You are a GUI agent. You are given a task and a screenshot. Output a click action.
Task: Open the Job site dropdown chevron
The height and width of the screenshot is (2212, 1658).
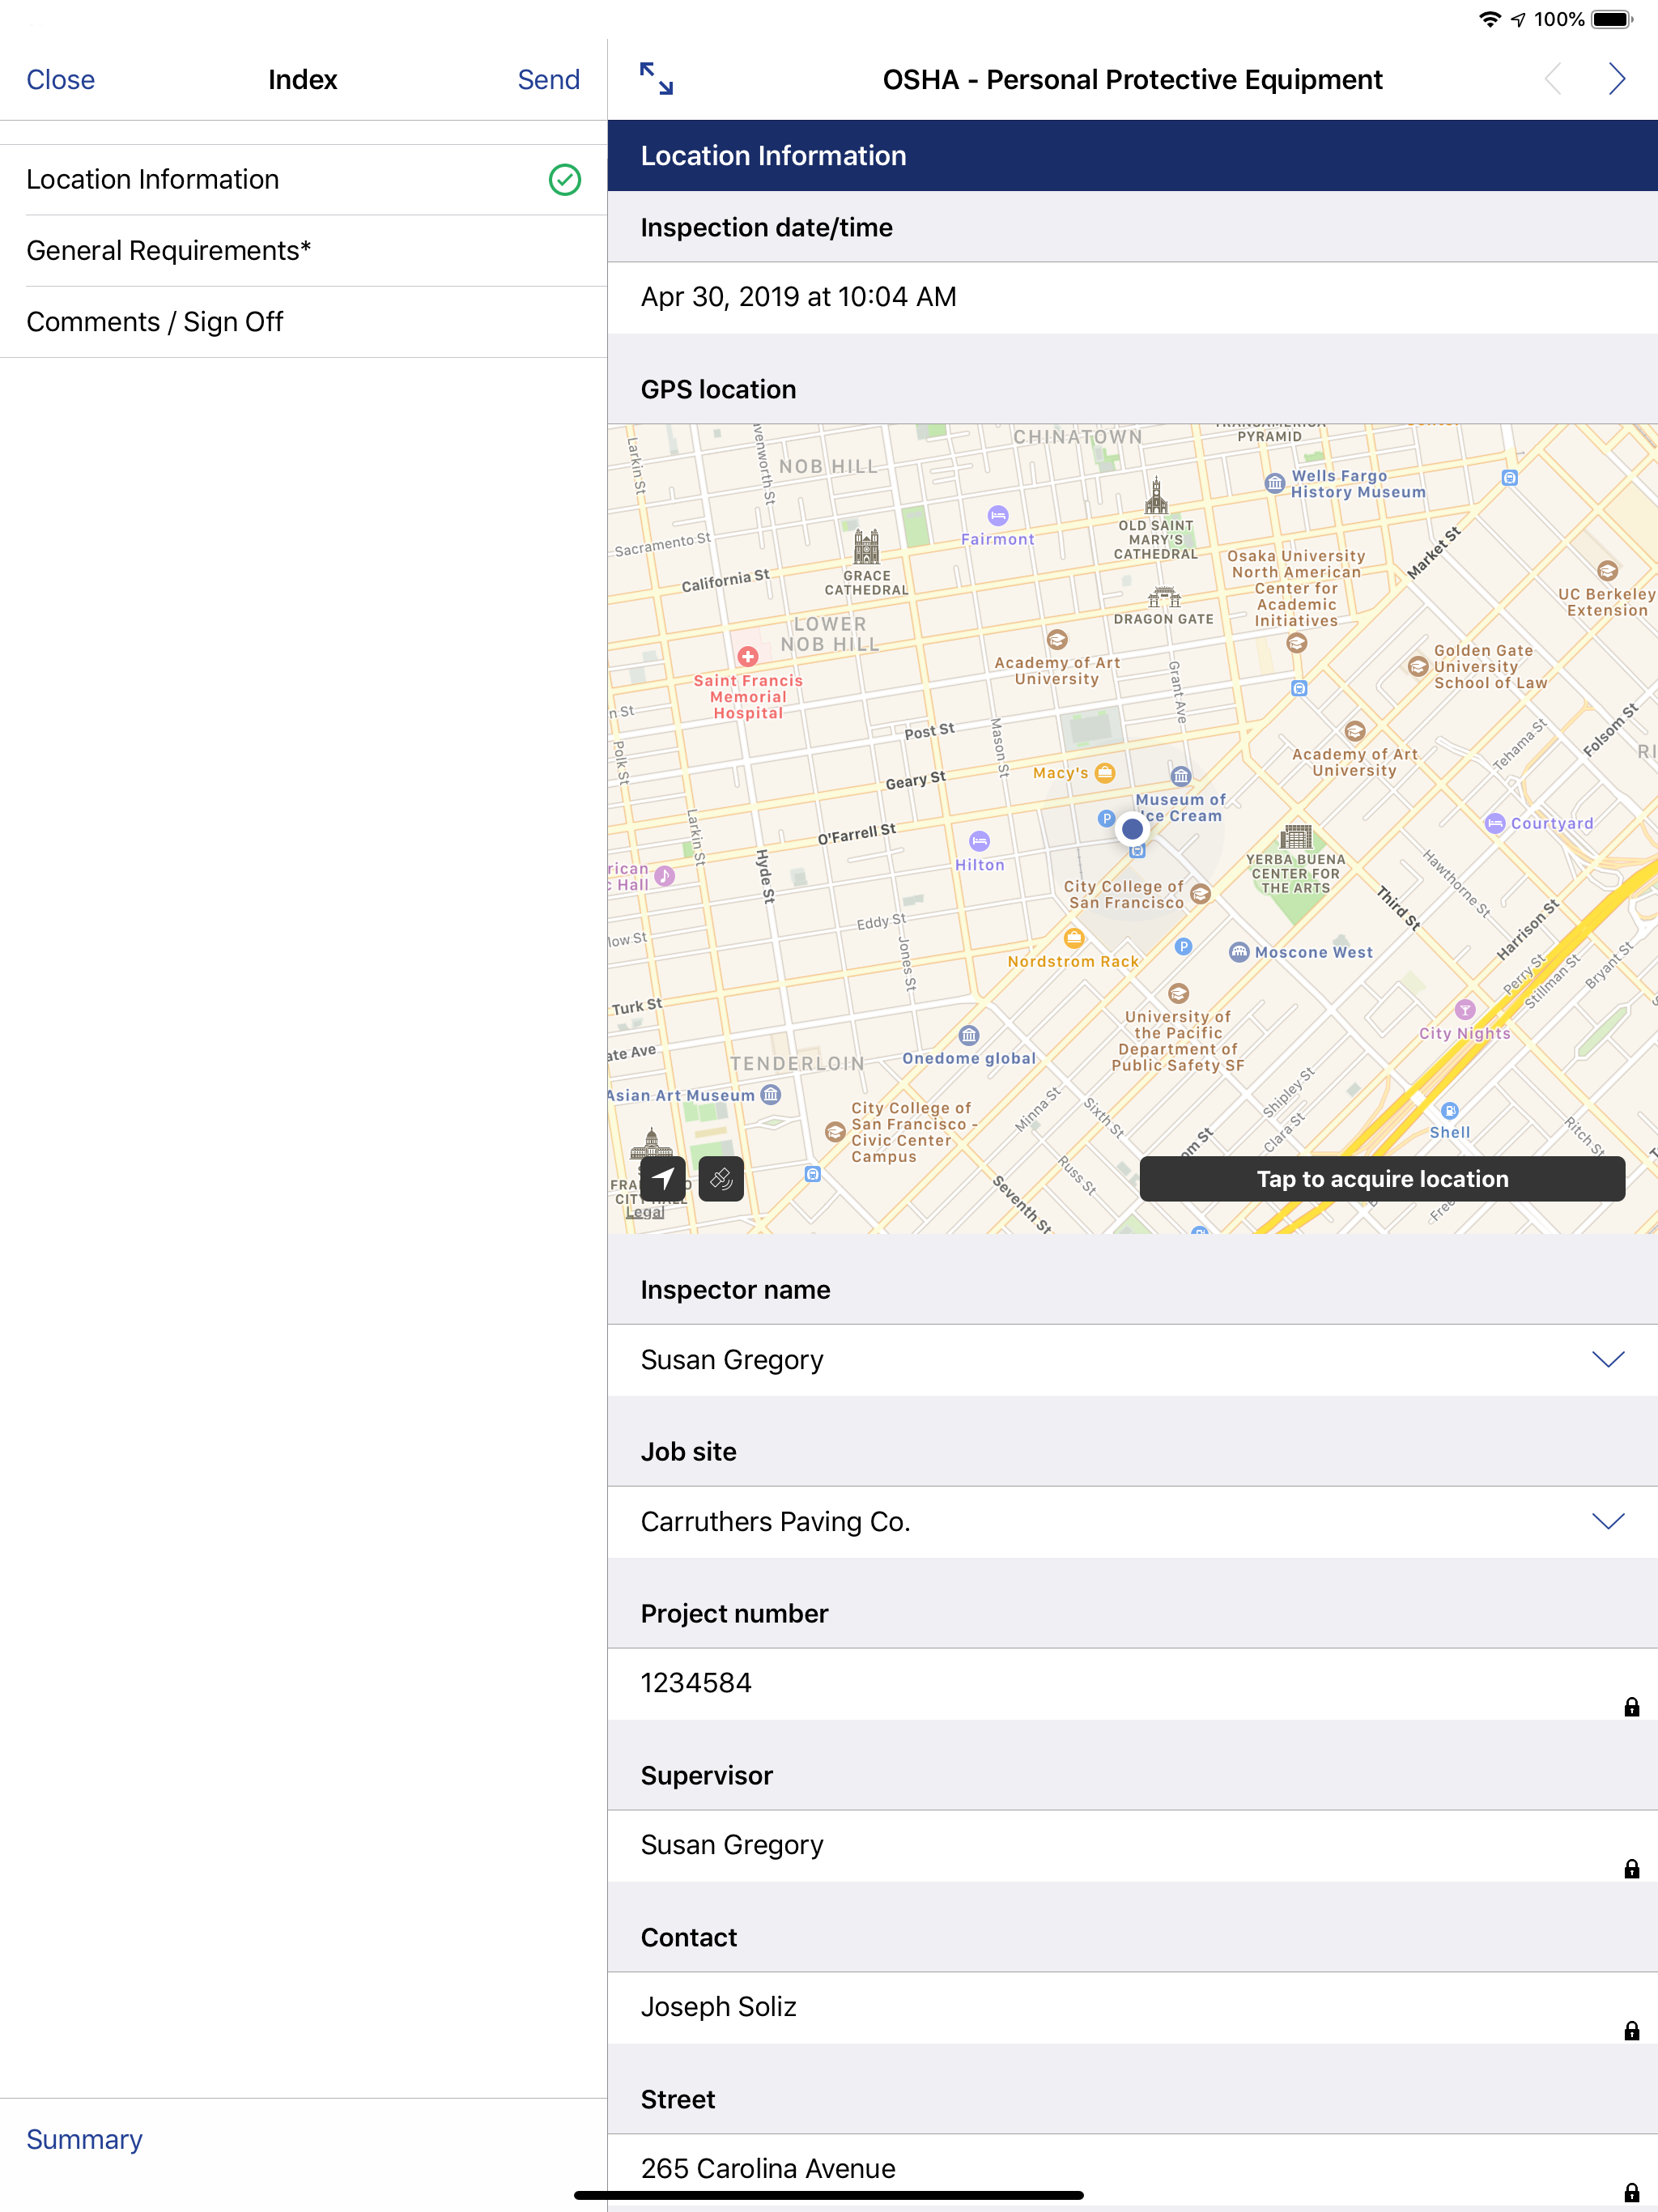pos(1608,1522)
